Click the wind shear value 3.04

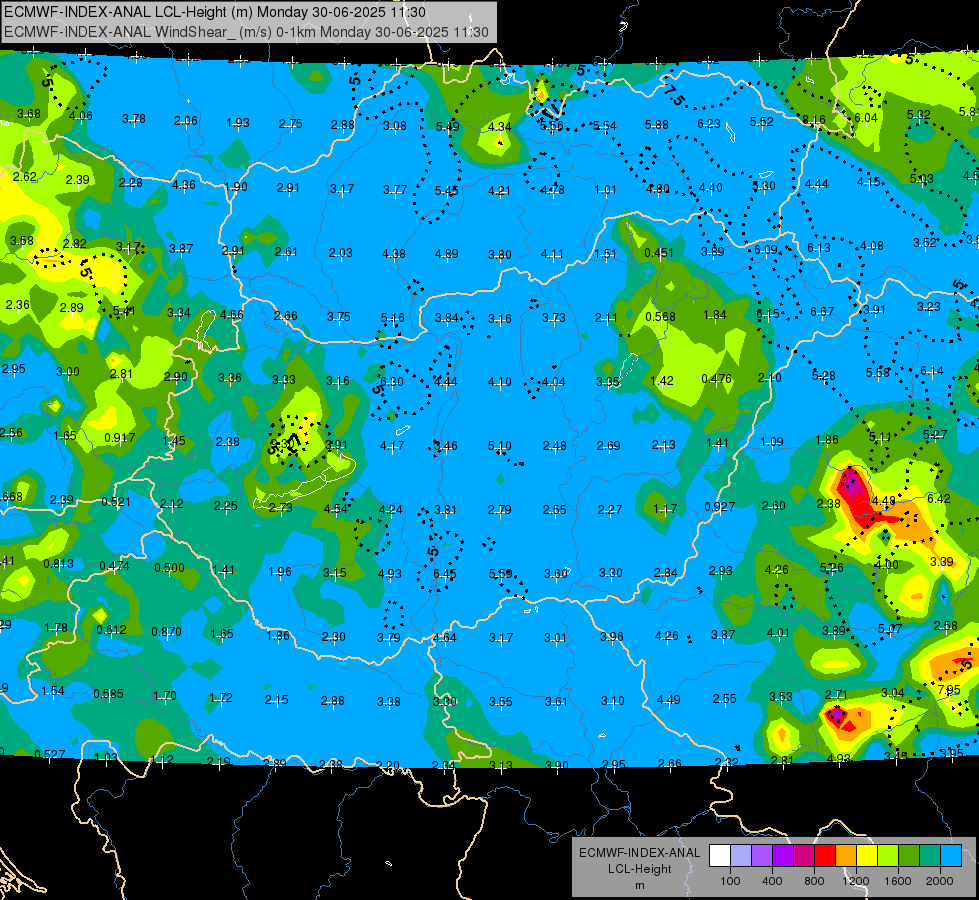pyautogui.click(x=892, y=693)
